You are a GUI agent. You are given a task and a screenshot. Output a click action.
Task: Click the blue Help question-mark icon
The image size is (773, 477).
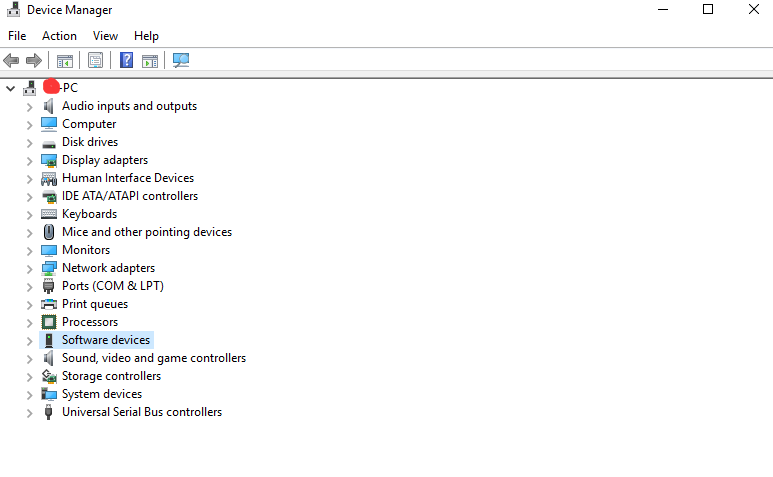tap(127, 60)
